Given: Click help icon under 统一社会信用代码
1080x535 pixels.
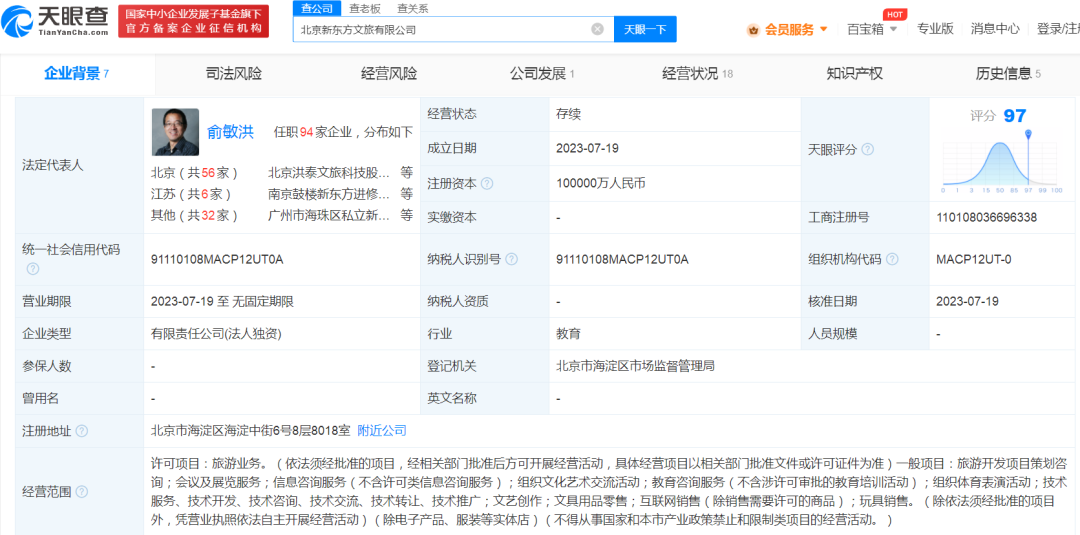Looking at the screenshot, I should coord(32,269).
